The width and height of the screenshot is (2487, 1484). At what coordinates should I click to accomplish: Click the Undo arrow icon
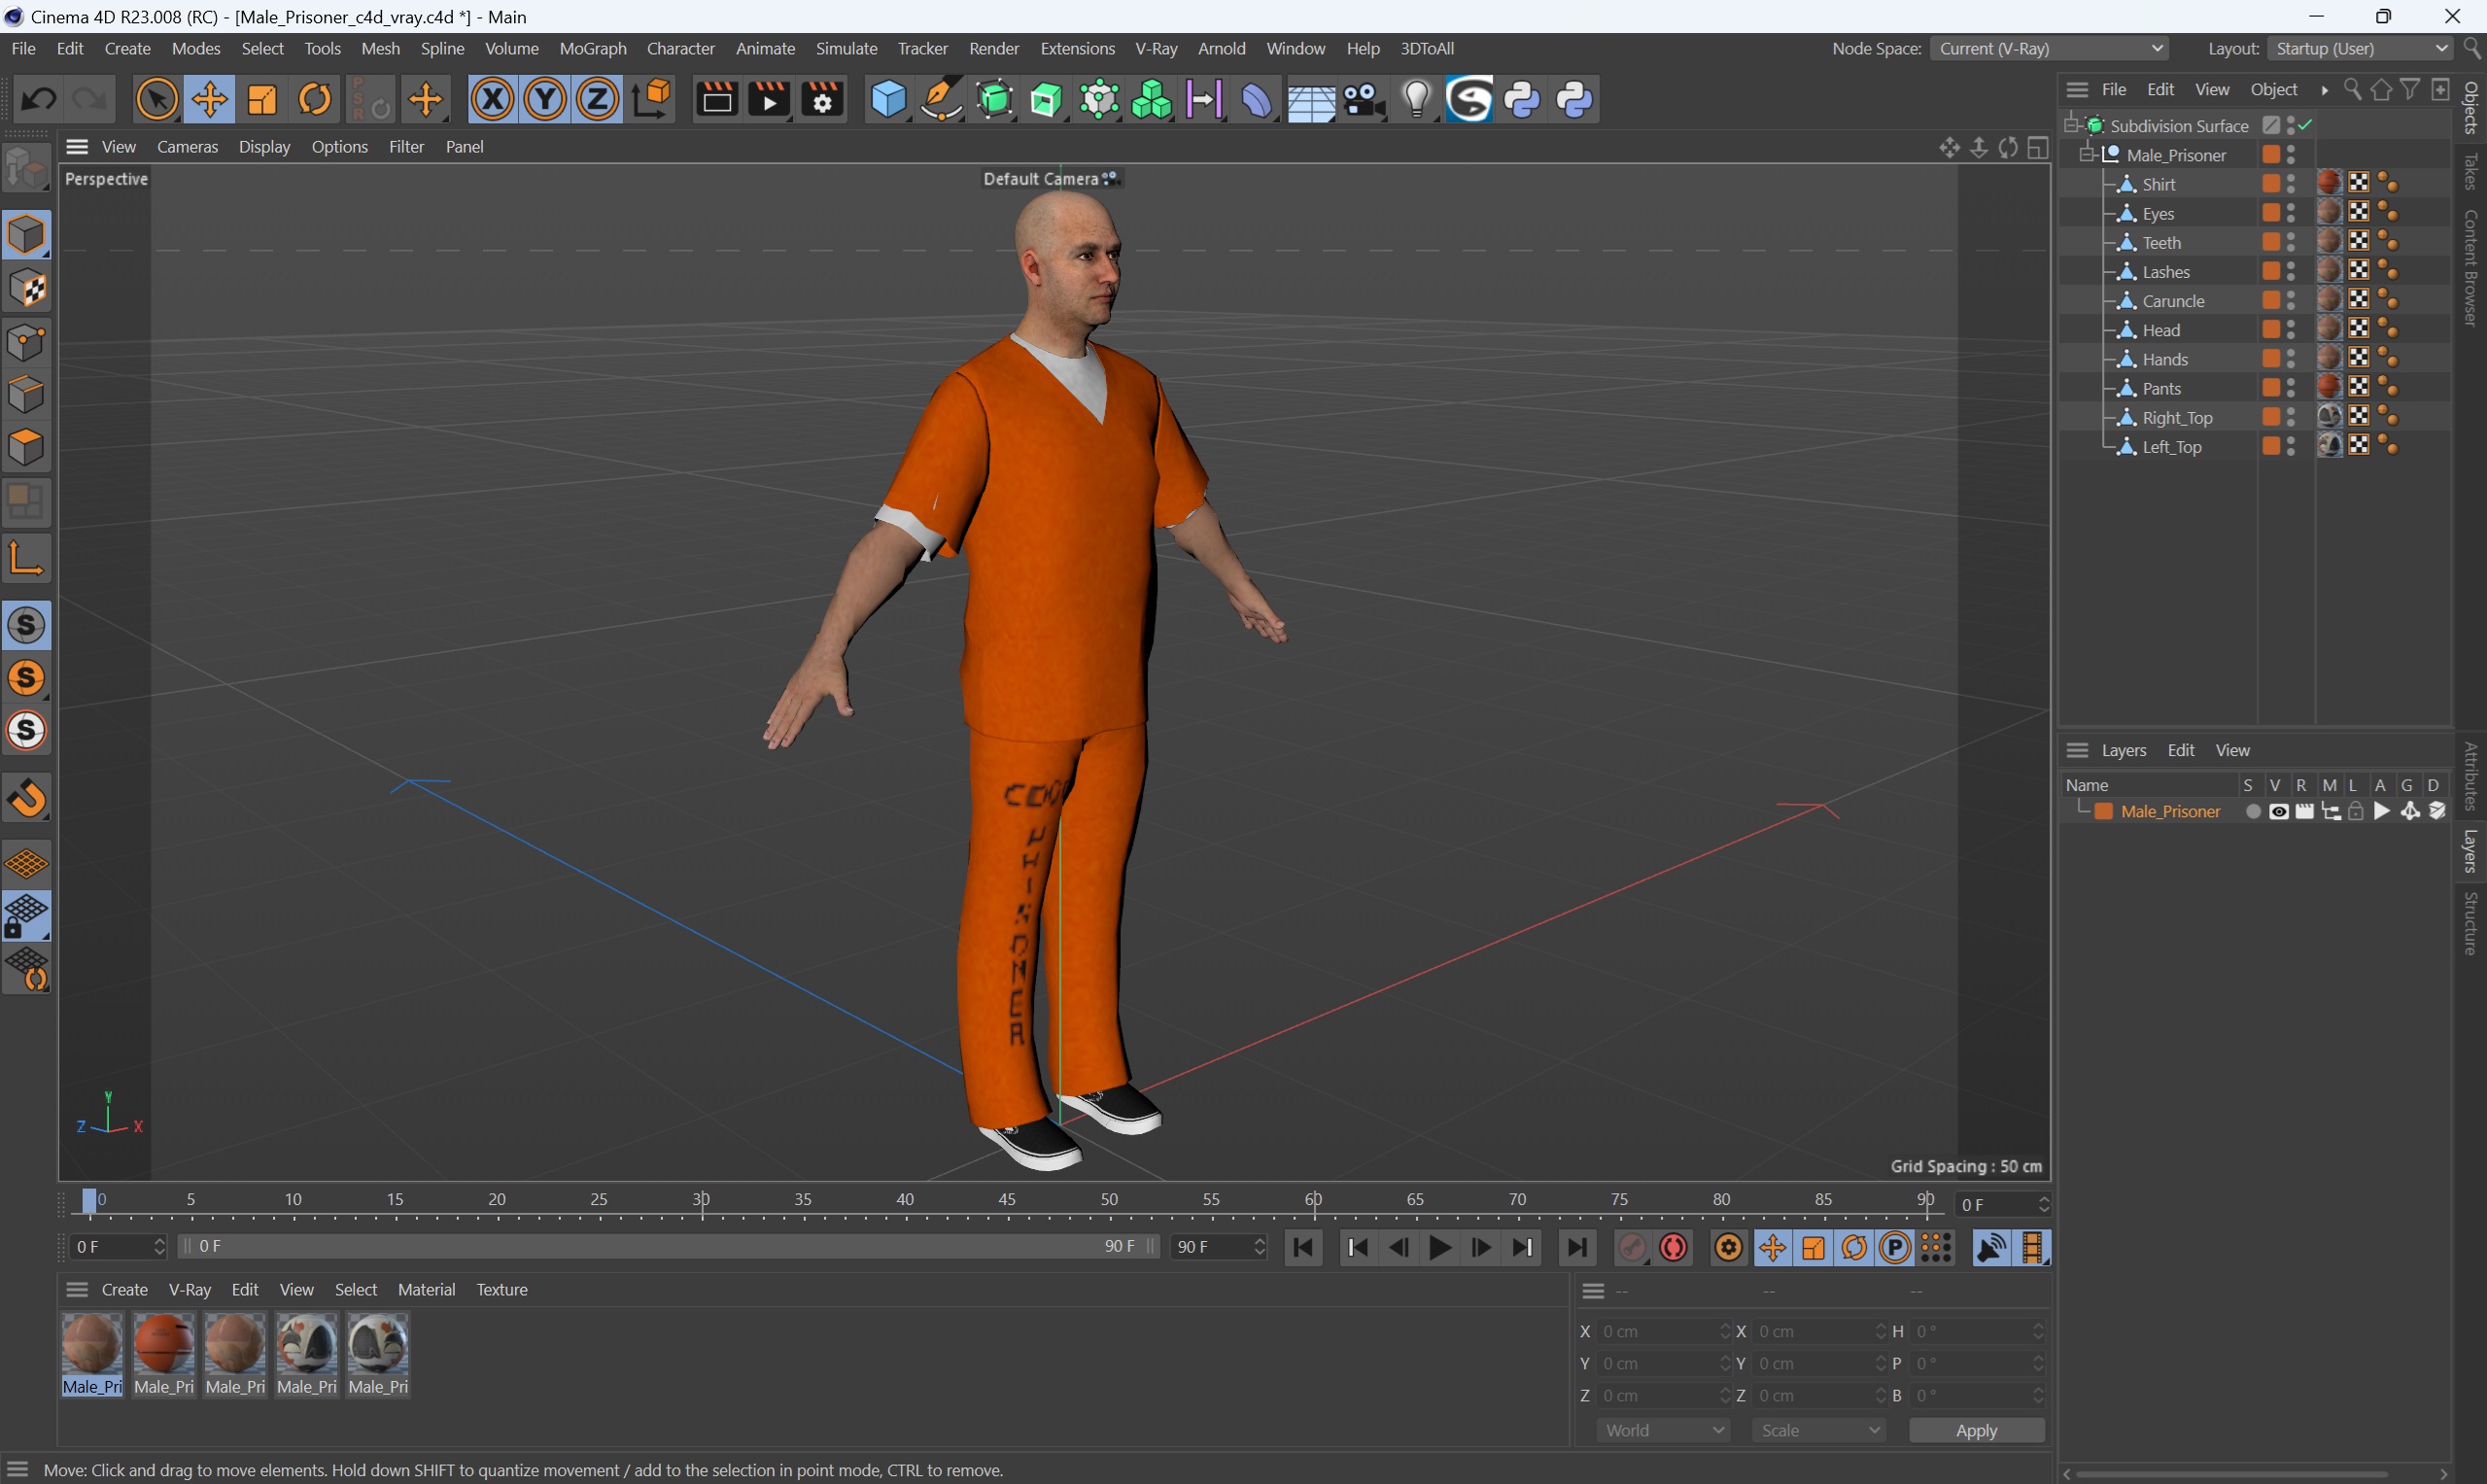click(39, 99)
